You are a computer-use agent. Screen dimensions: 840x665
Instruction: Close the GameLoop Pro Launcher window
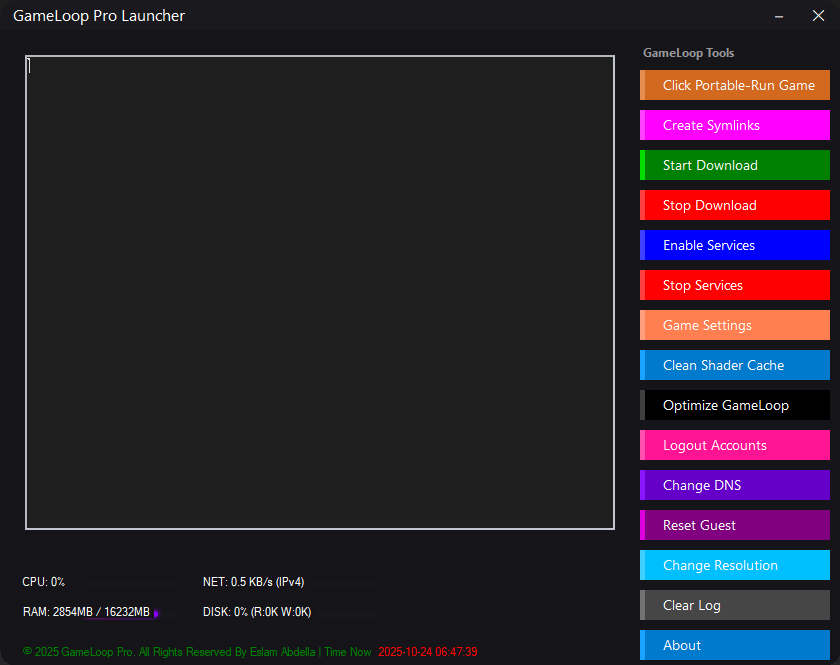tap(818, 16)
